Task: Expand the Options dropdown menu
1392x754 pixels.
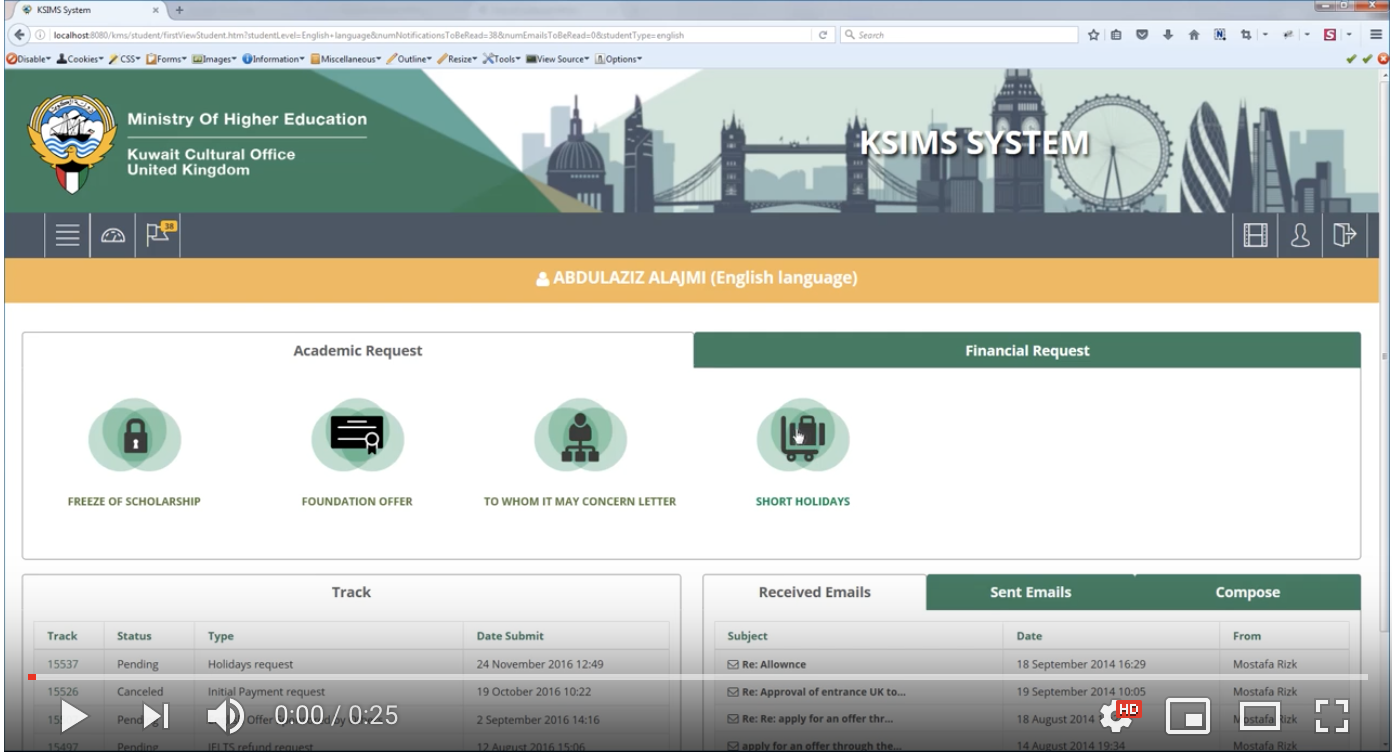Action: pyautogui.click(x=618, y=59)
